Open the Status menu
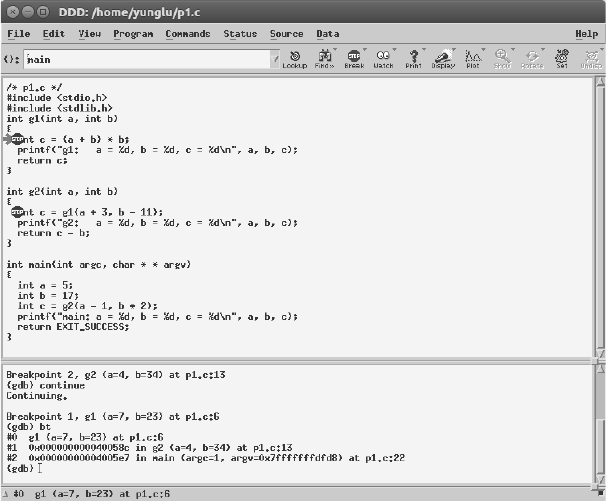606x501 pixels. [x=240, y=34]
